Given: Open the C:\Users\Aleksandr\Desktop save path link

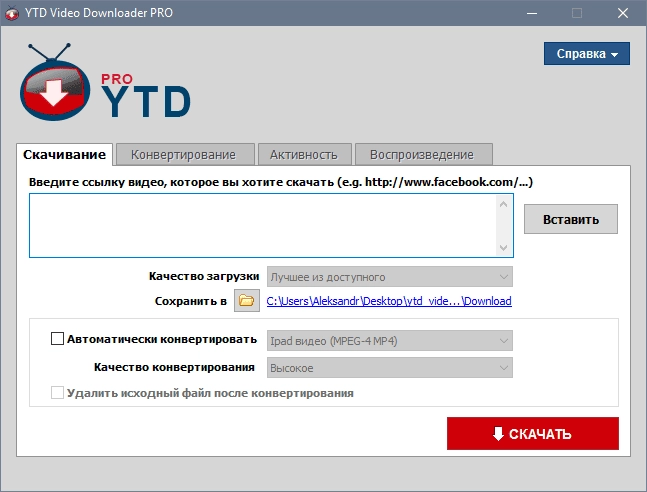Looking at the screenshot, I should point(389,301).
